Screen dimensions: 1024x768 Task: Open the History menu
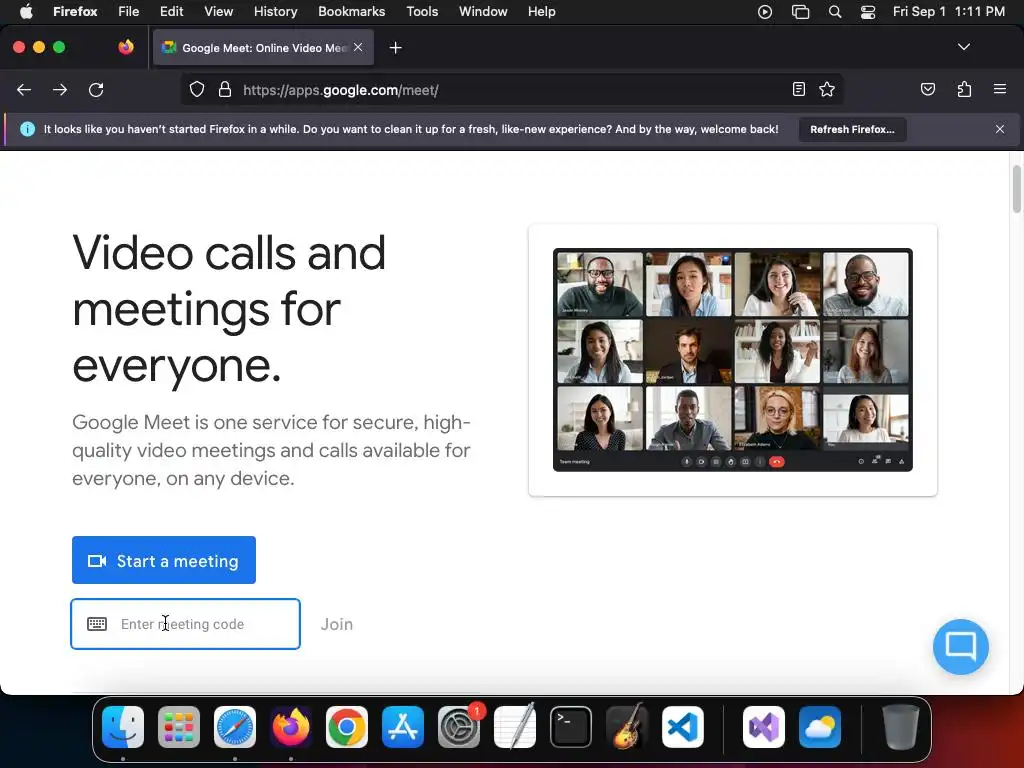(275, 12)
